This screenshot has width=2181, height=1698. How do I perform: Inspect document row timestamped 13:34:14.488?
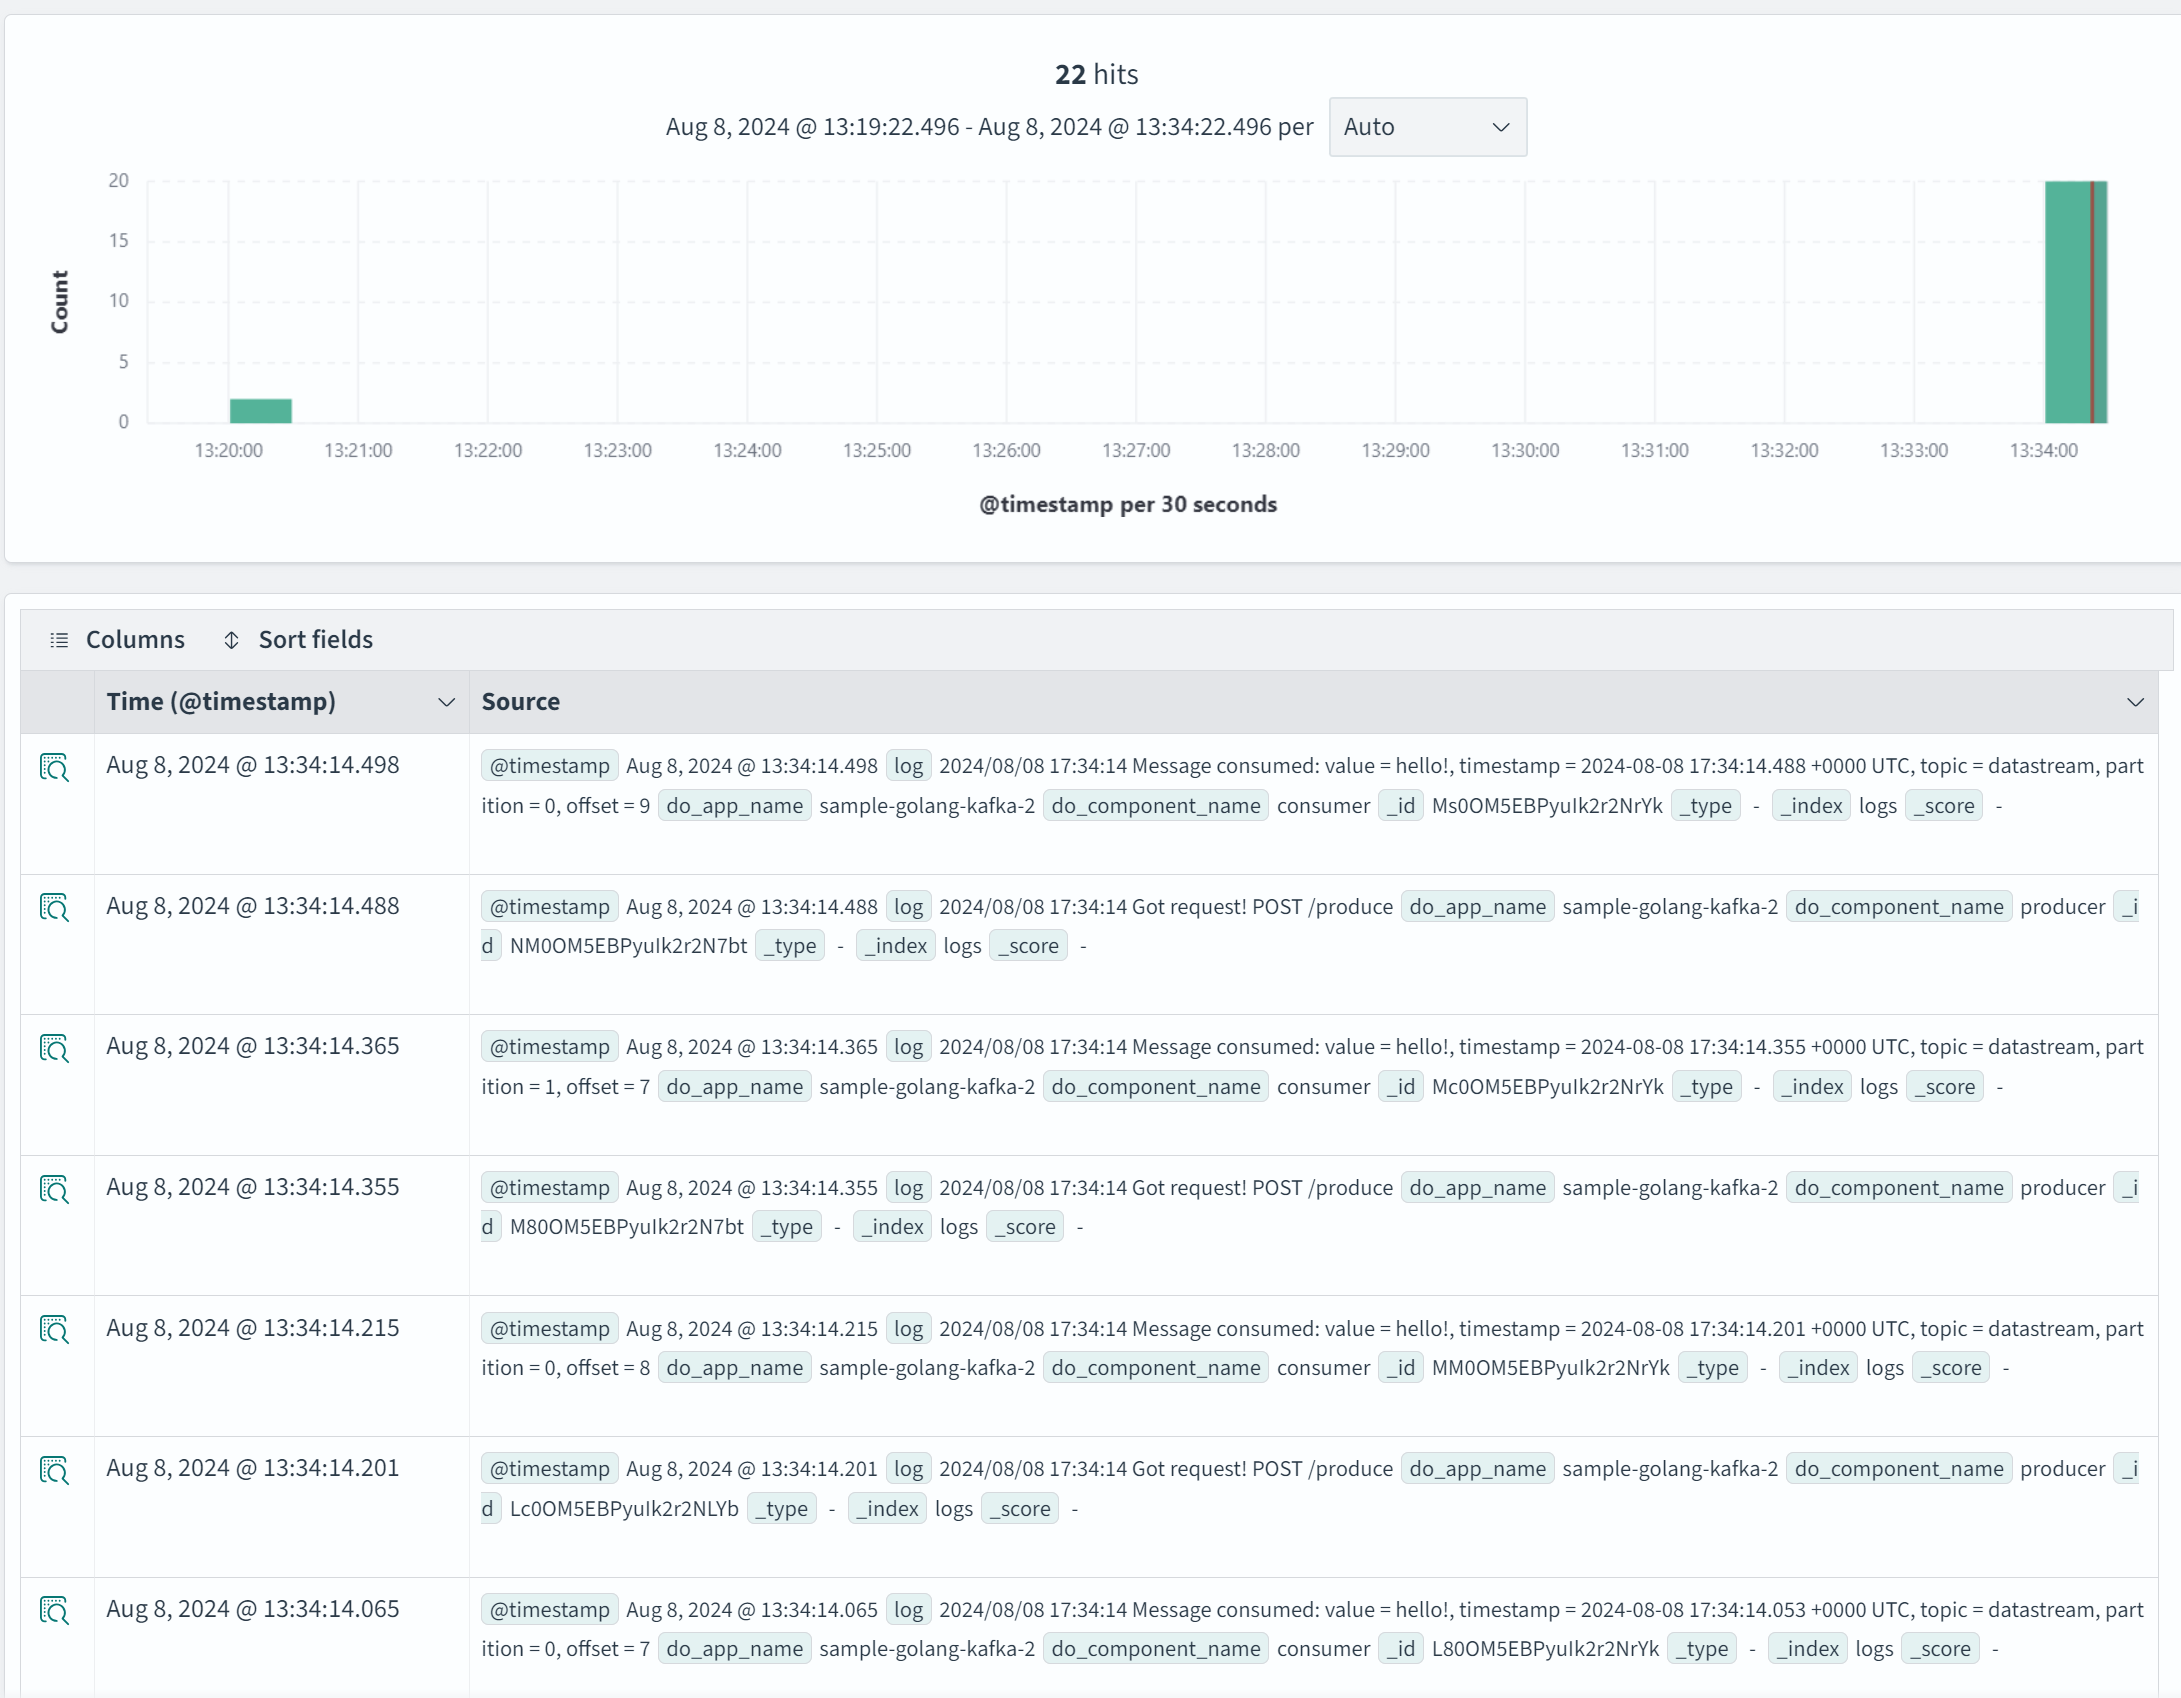click(54, 908)
